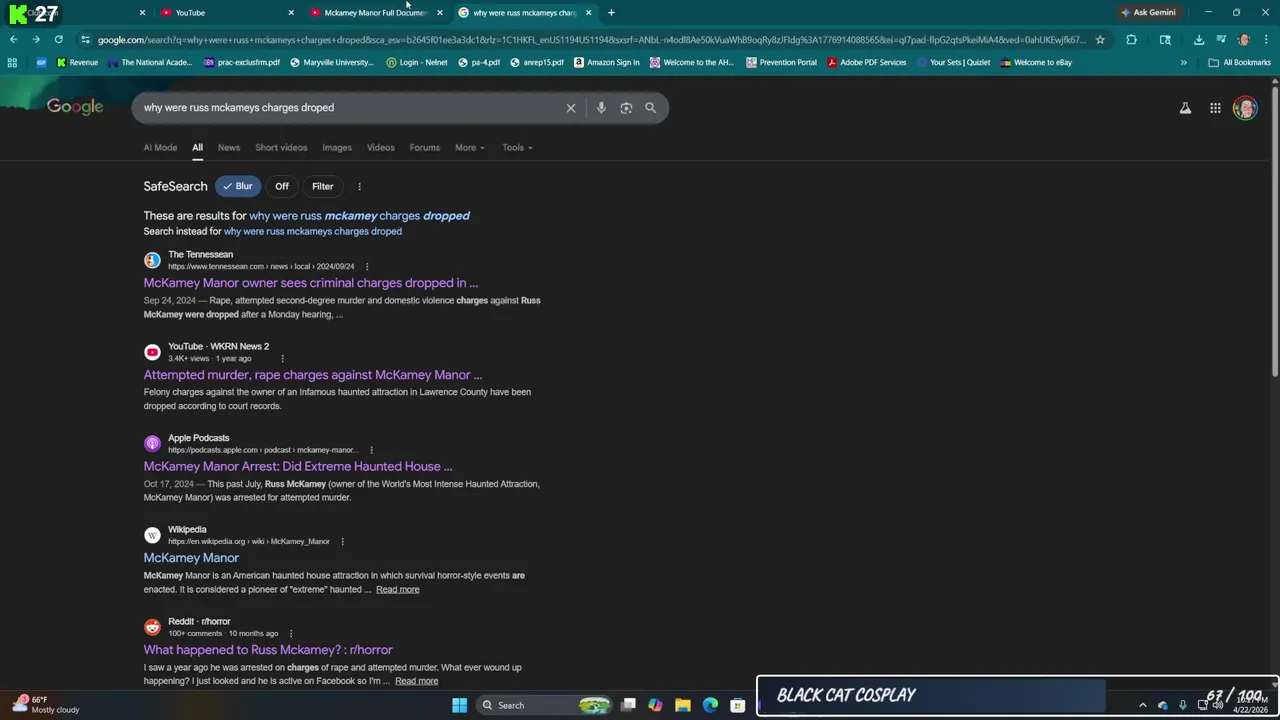
Task: Open more options for the Reddit result
Action: point(291,634)
